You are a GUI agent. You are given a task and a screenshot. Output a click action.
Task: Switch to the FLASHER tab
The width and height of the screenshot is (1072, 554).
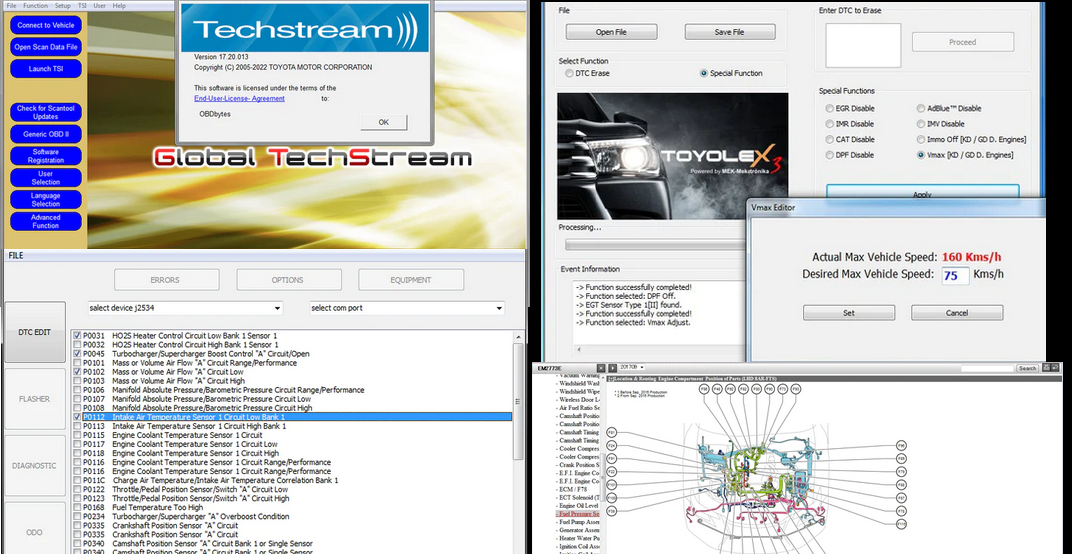click(x=34, y=399)
